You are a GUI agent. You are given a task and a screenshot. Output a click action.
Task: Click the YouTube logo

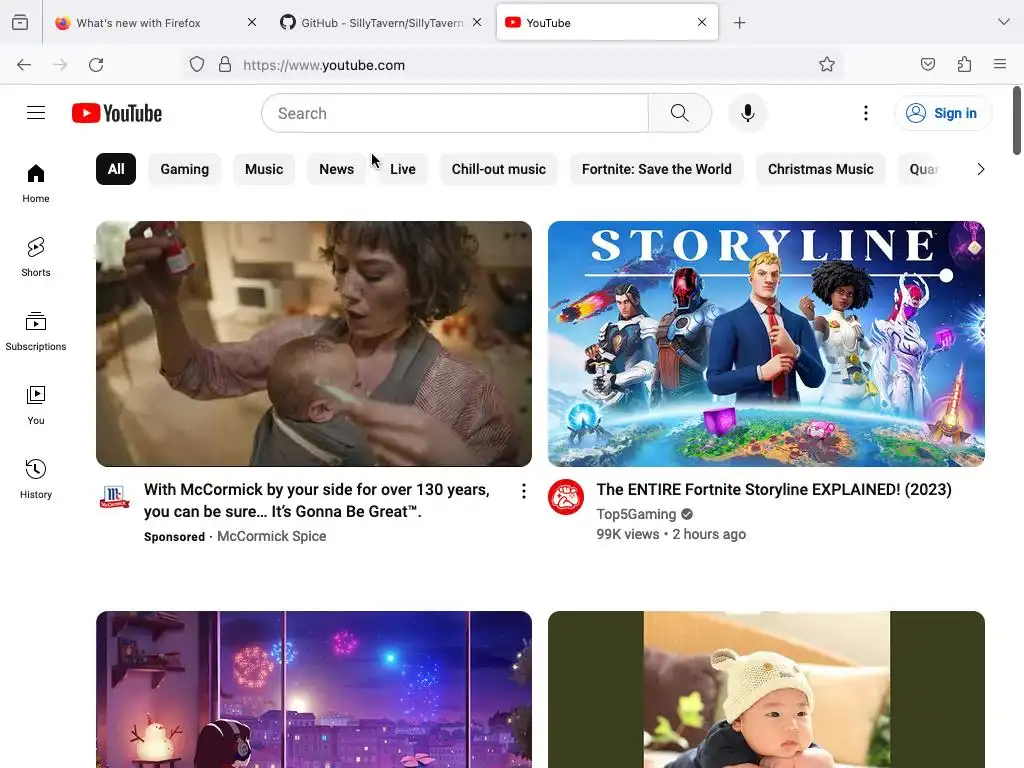pyautogui.click(x=117, y=113)
